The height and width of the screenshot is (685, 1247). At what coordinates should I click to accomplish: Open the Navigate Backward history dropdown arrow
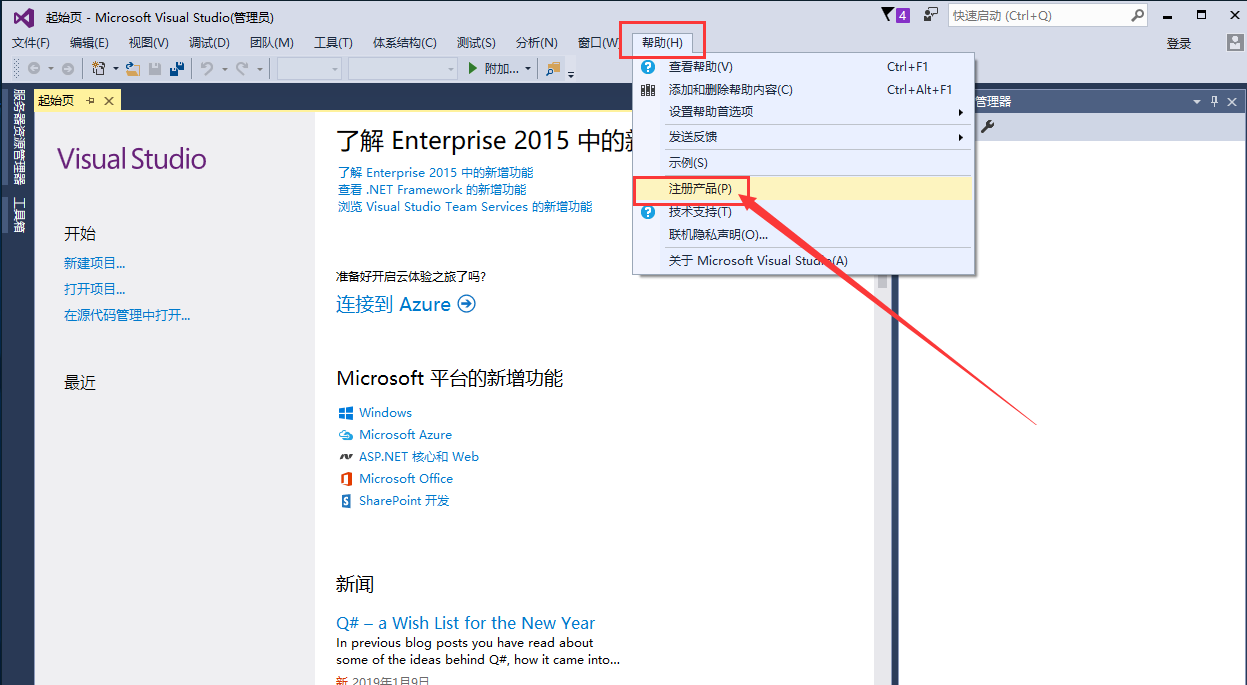click(50, 69)
